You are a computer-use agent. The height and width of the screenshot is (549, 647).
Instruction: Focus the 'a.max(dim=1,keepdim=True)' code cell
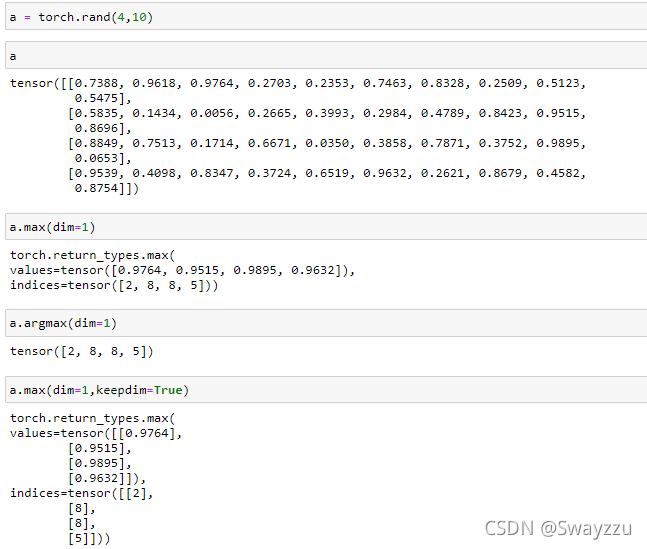320,389
